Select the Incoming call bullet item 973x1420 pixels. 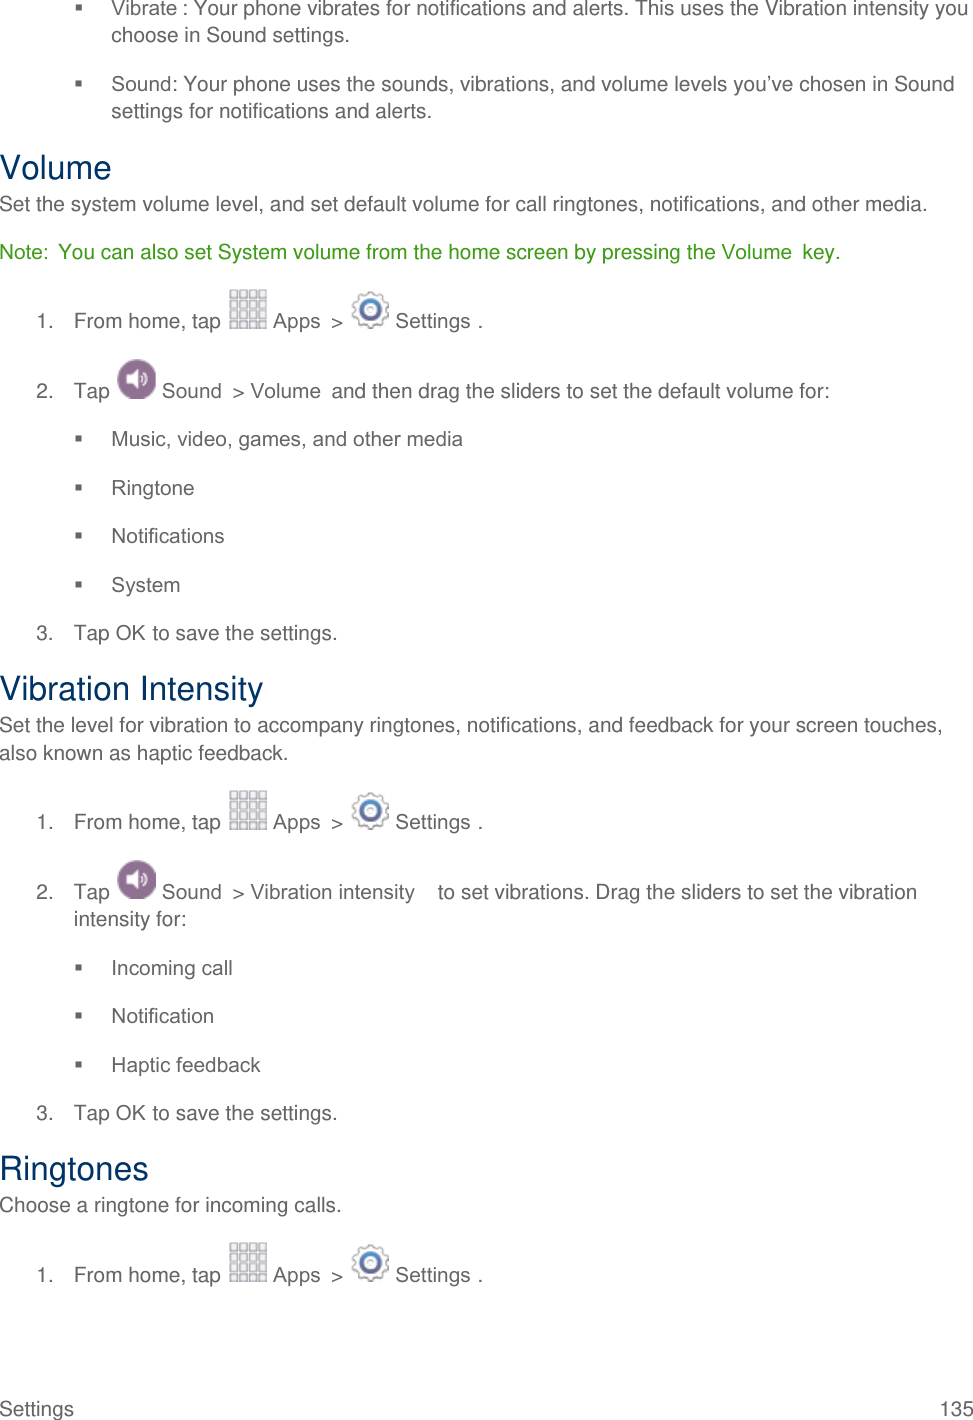coord(172,968)
